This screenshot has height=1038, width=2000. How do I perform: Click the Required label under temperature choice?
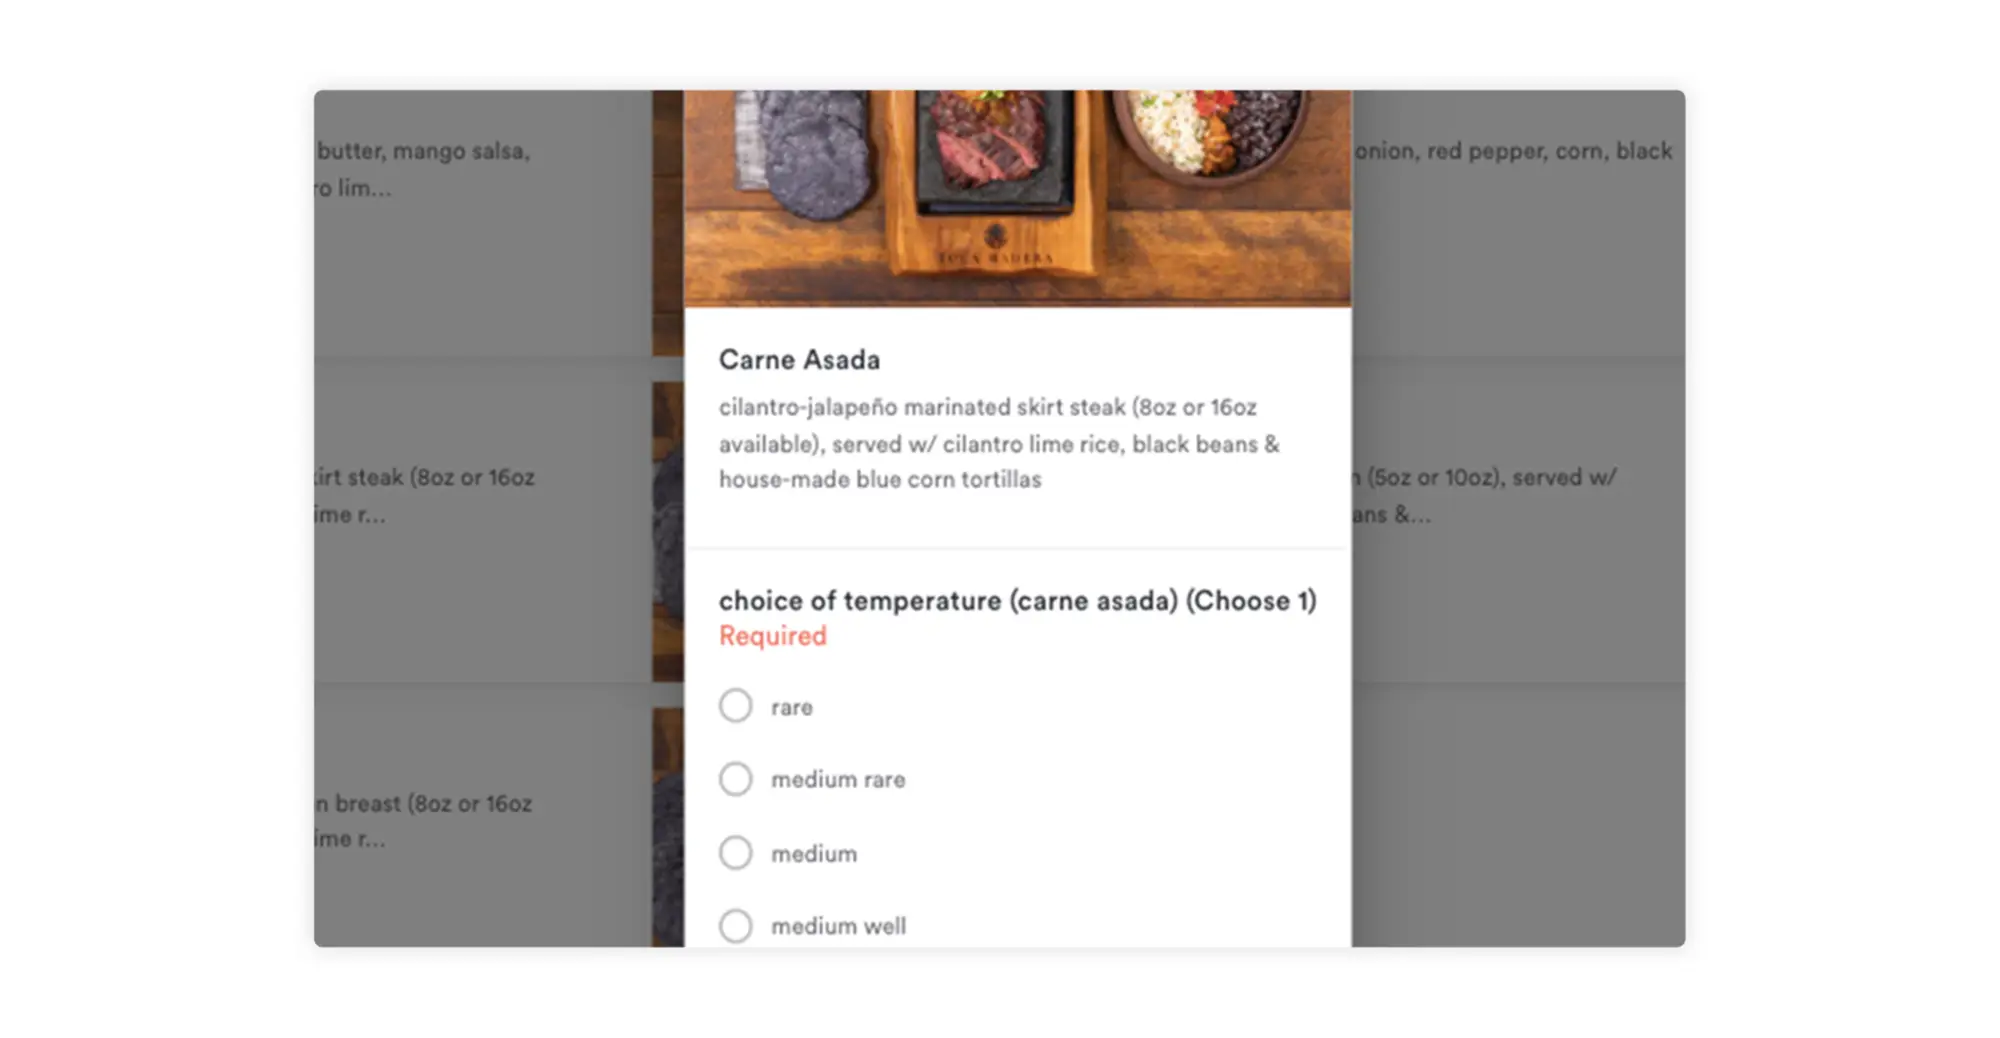[772, 635]
